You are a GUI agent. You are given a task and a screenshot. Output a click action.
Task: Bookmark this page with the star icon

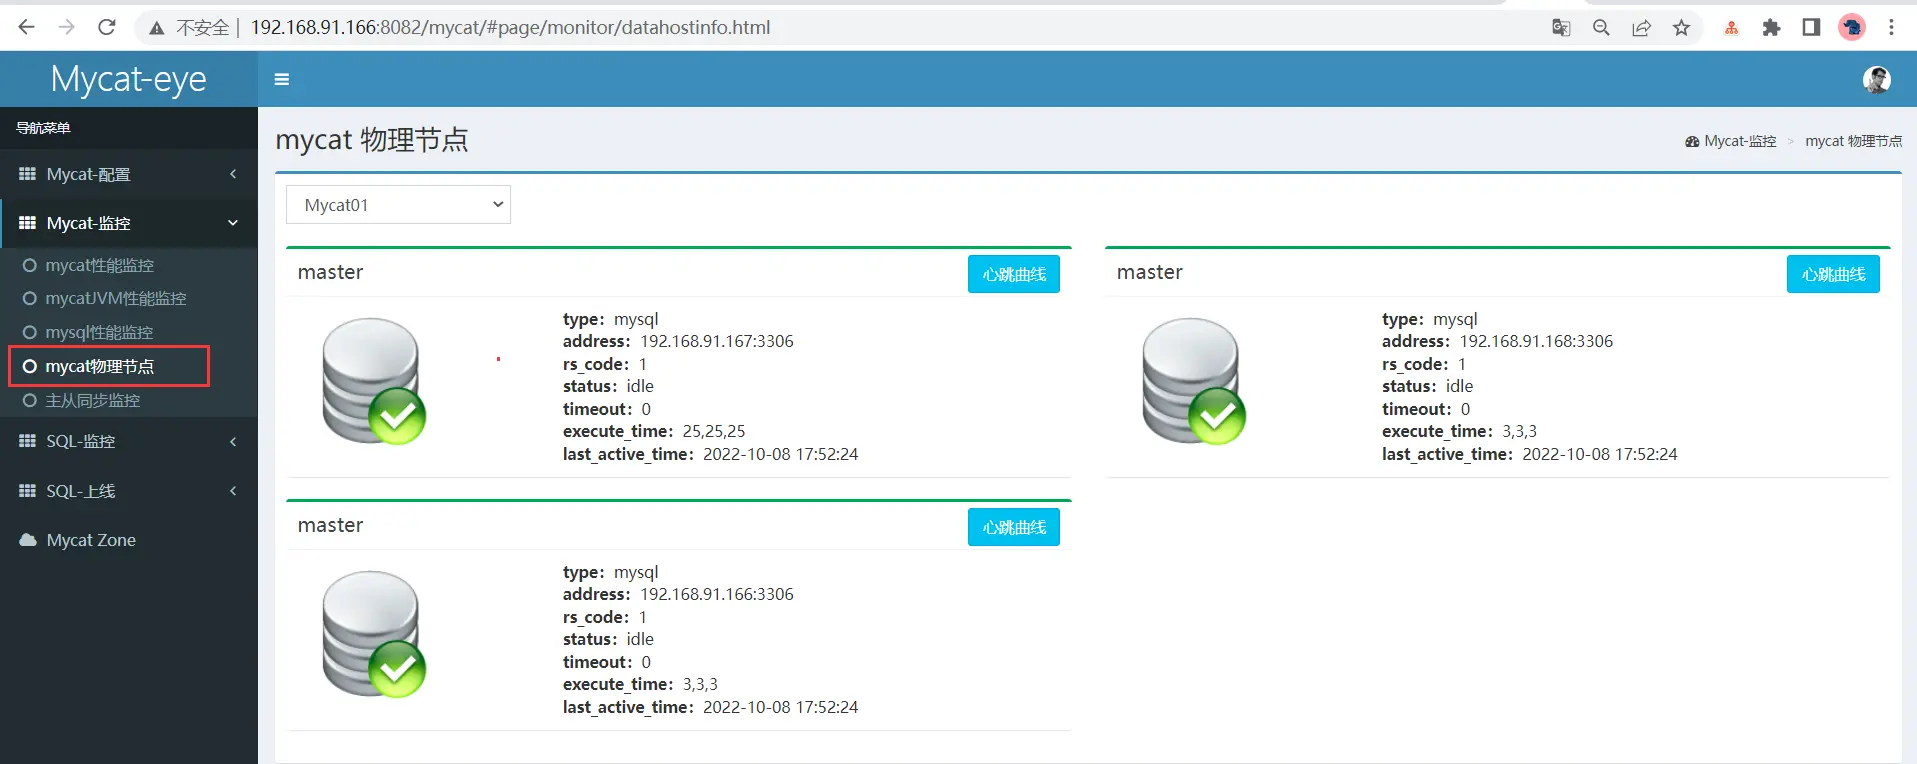(x=1681, y=27)
